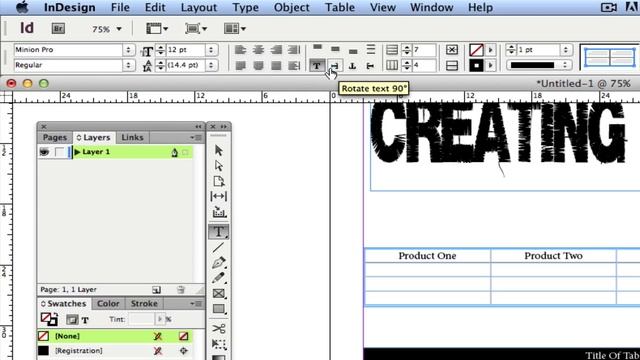Click the Unmerge cells icon
This screenshot has width=640, height=360.
pos(451,66)
